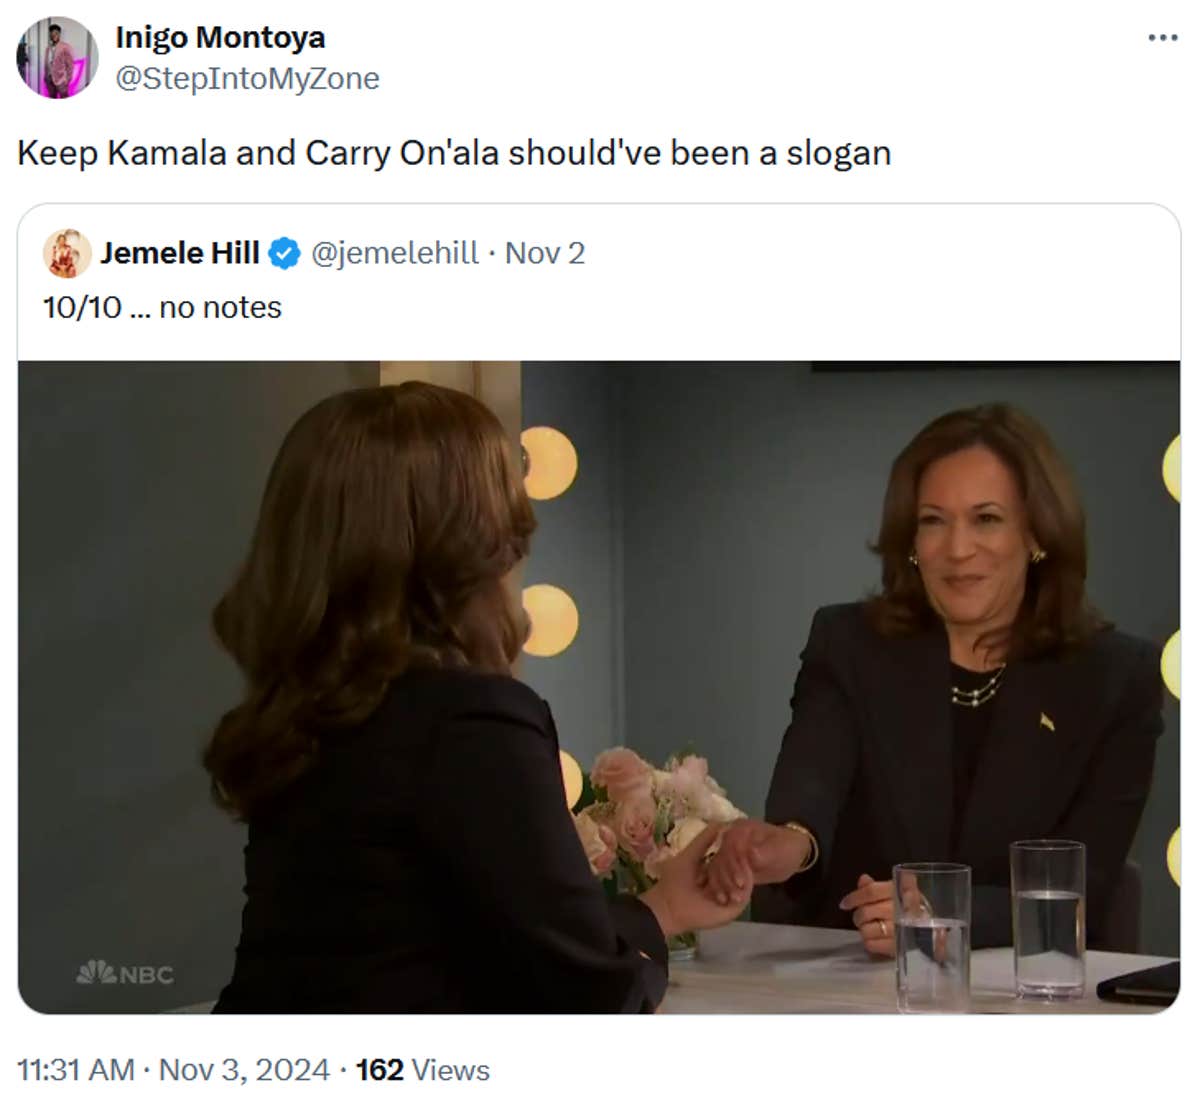Click the @jemelehill handle link
Screen dimensions: 1200x1100
397,253
